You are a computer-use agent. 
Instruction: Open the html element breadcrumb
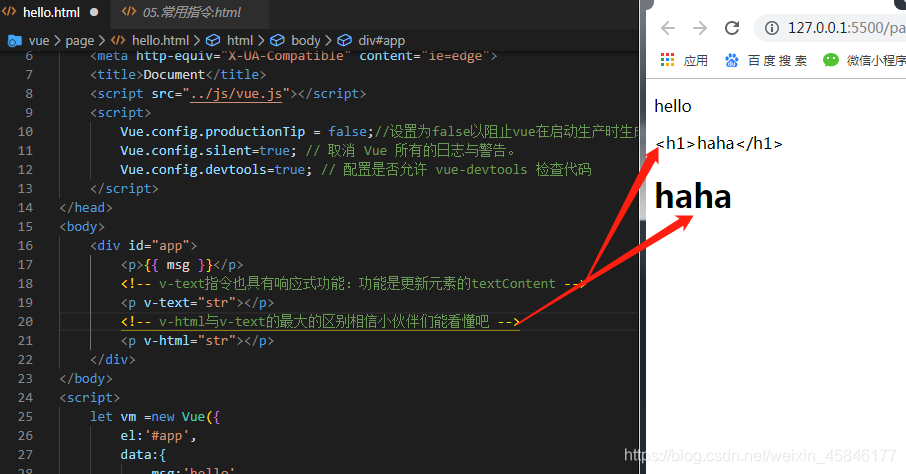click(240, 40)
